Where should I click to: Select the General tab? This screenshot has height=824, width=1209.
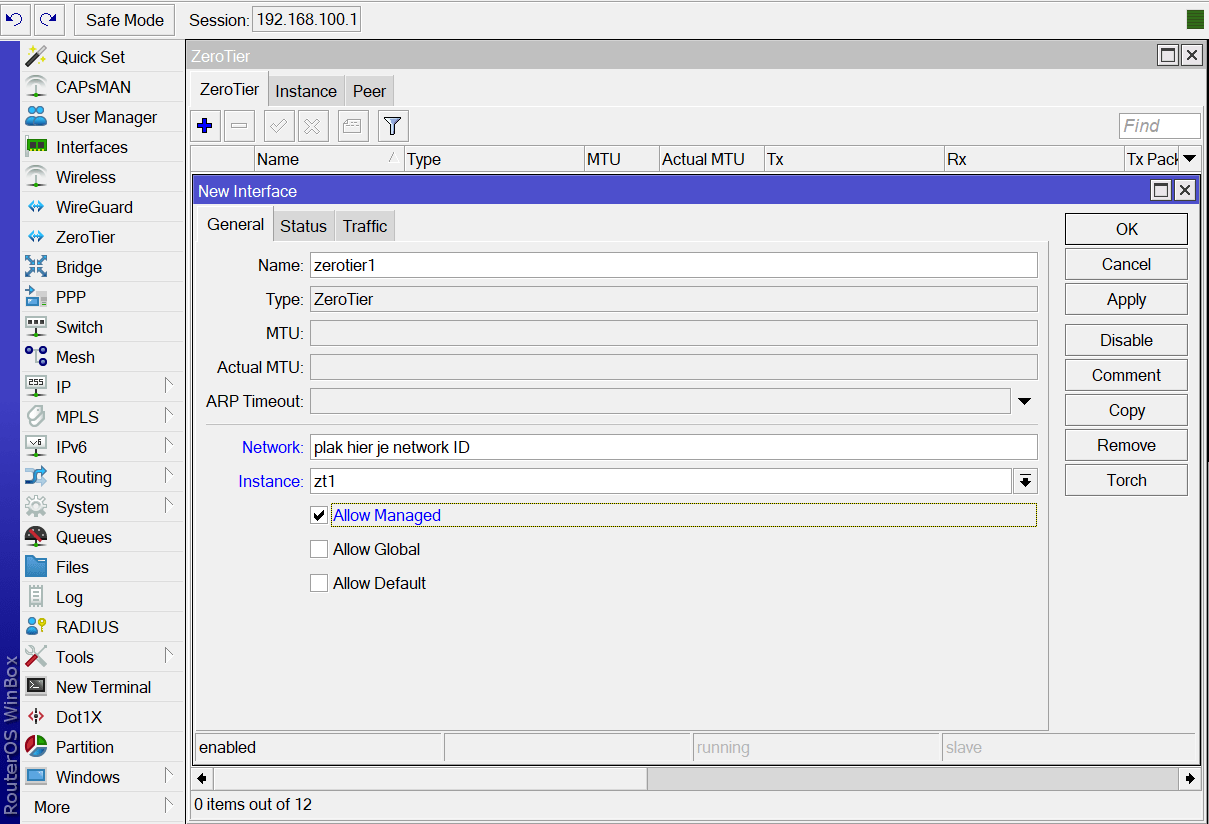click(x=235, y=225)
